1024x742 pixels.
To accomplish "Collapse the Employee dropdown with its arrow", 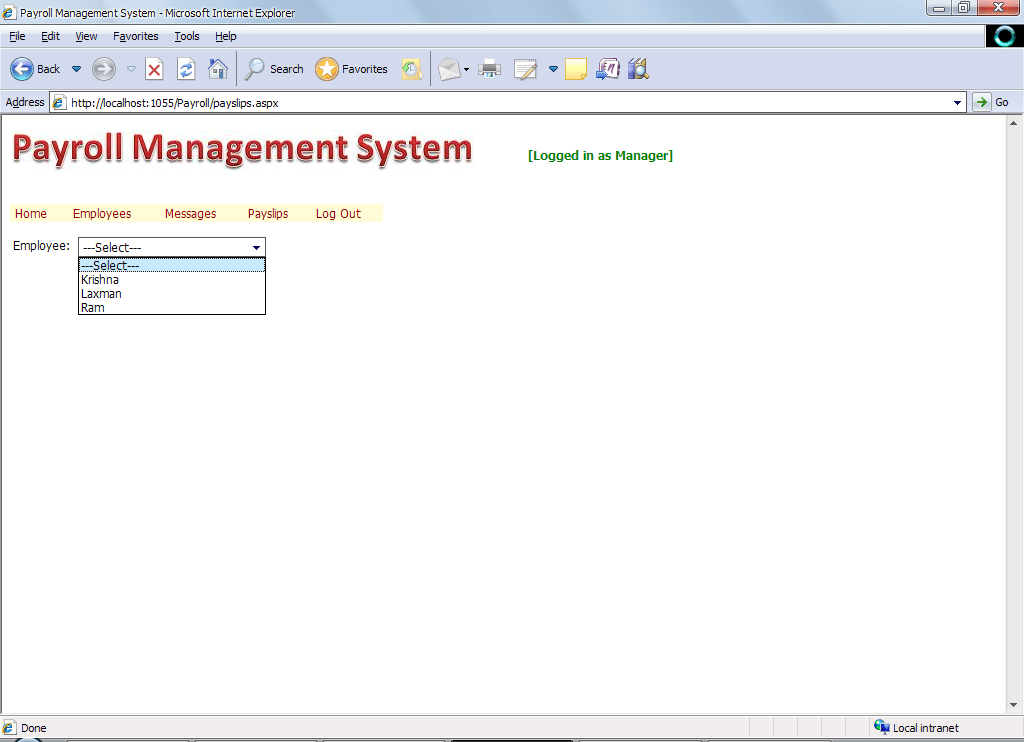I will [x=256, y=247].
